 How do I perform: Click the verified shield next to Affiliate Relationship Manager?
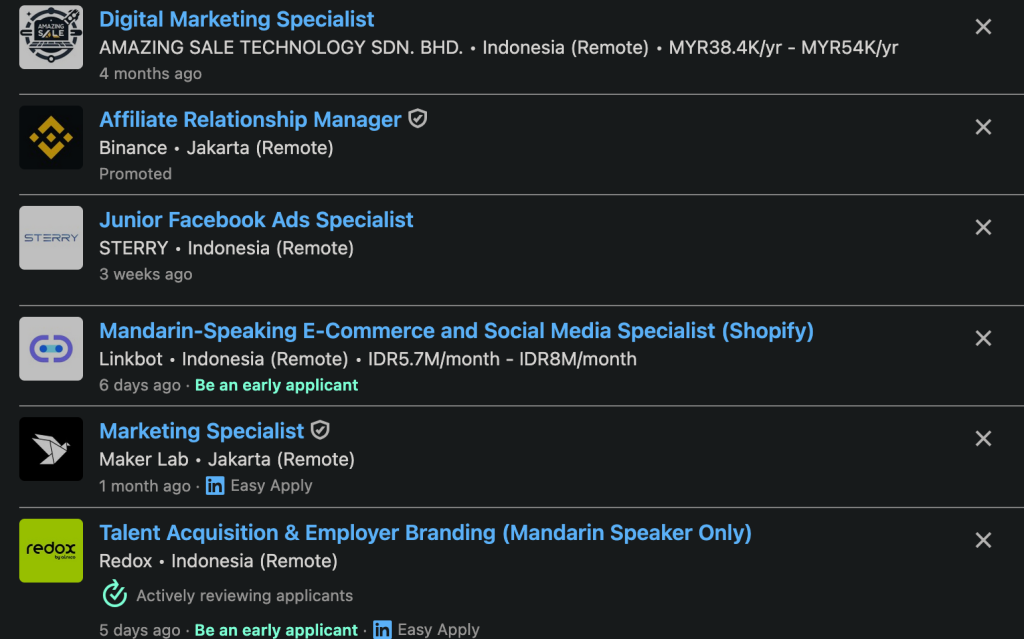418,118
